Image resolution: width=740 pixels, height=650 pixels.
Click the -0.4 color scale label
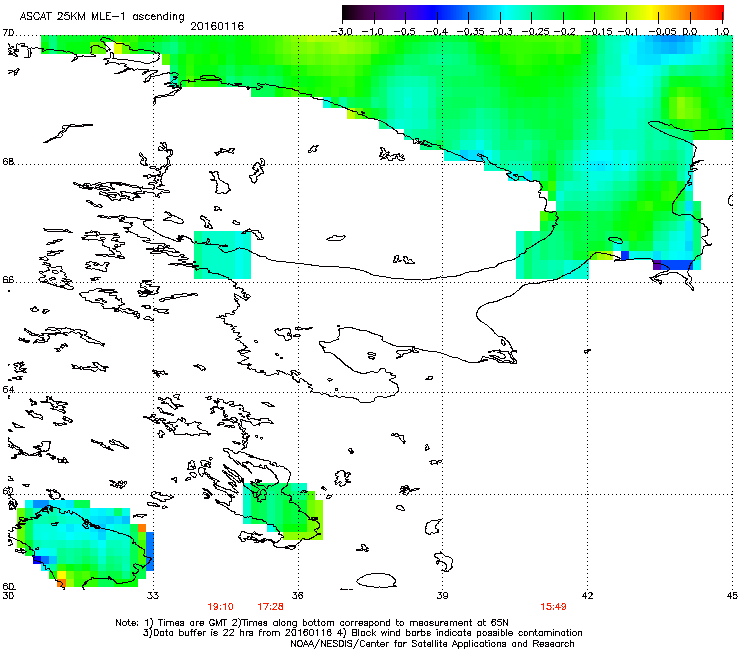coord(437,32)
